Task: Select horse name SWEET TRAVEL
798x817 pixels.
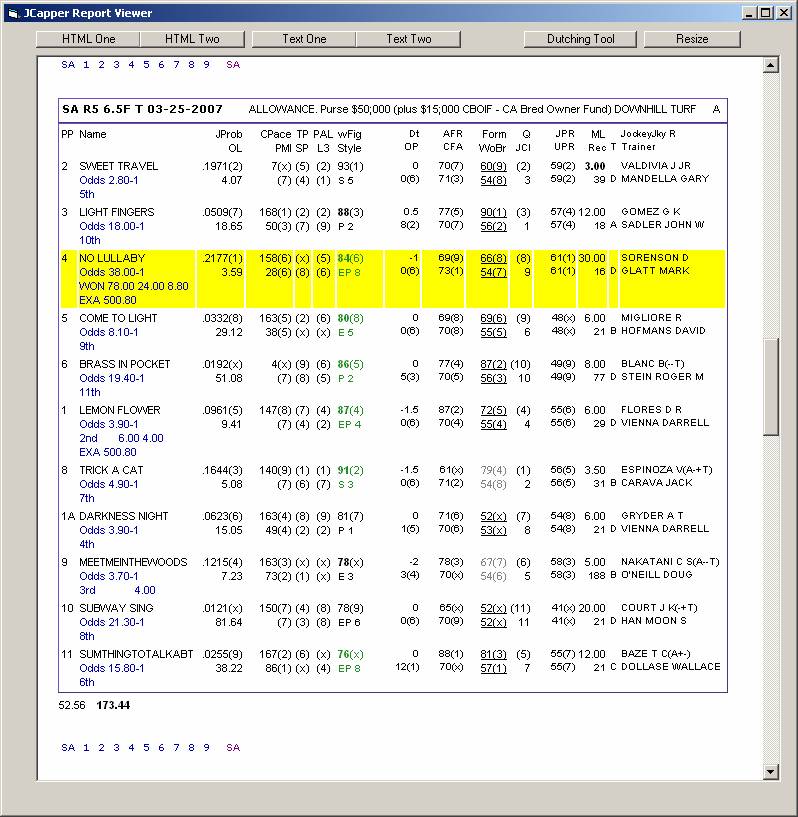Action: [118, 166]
